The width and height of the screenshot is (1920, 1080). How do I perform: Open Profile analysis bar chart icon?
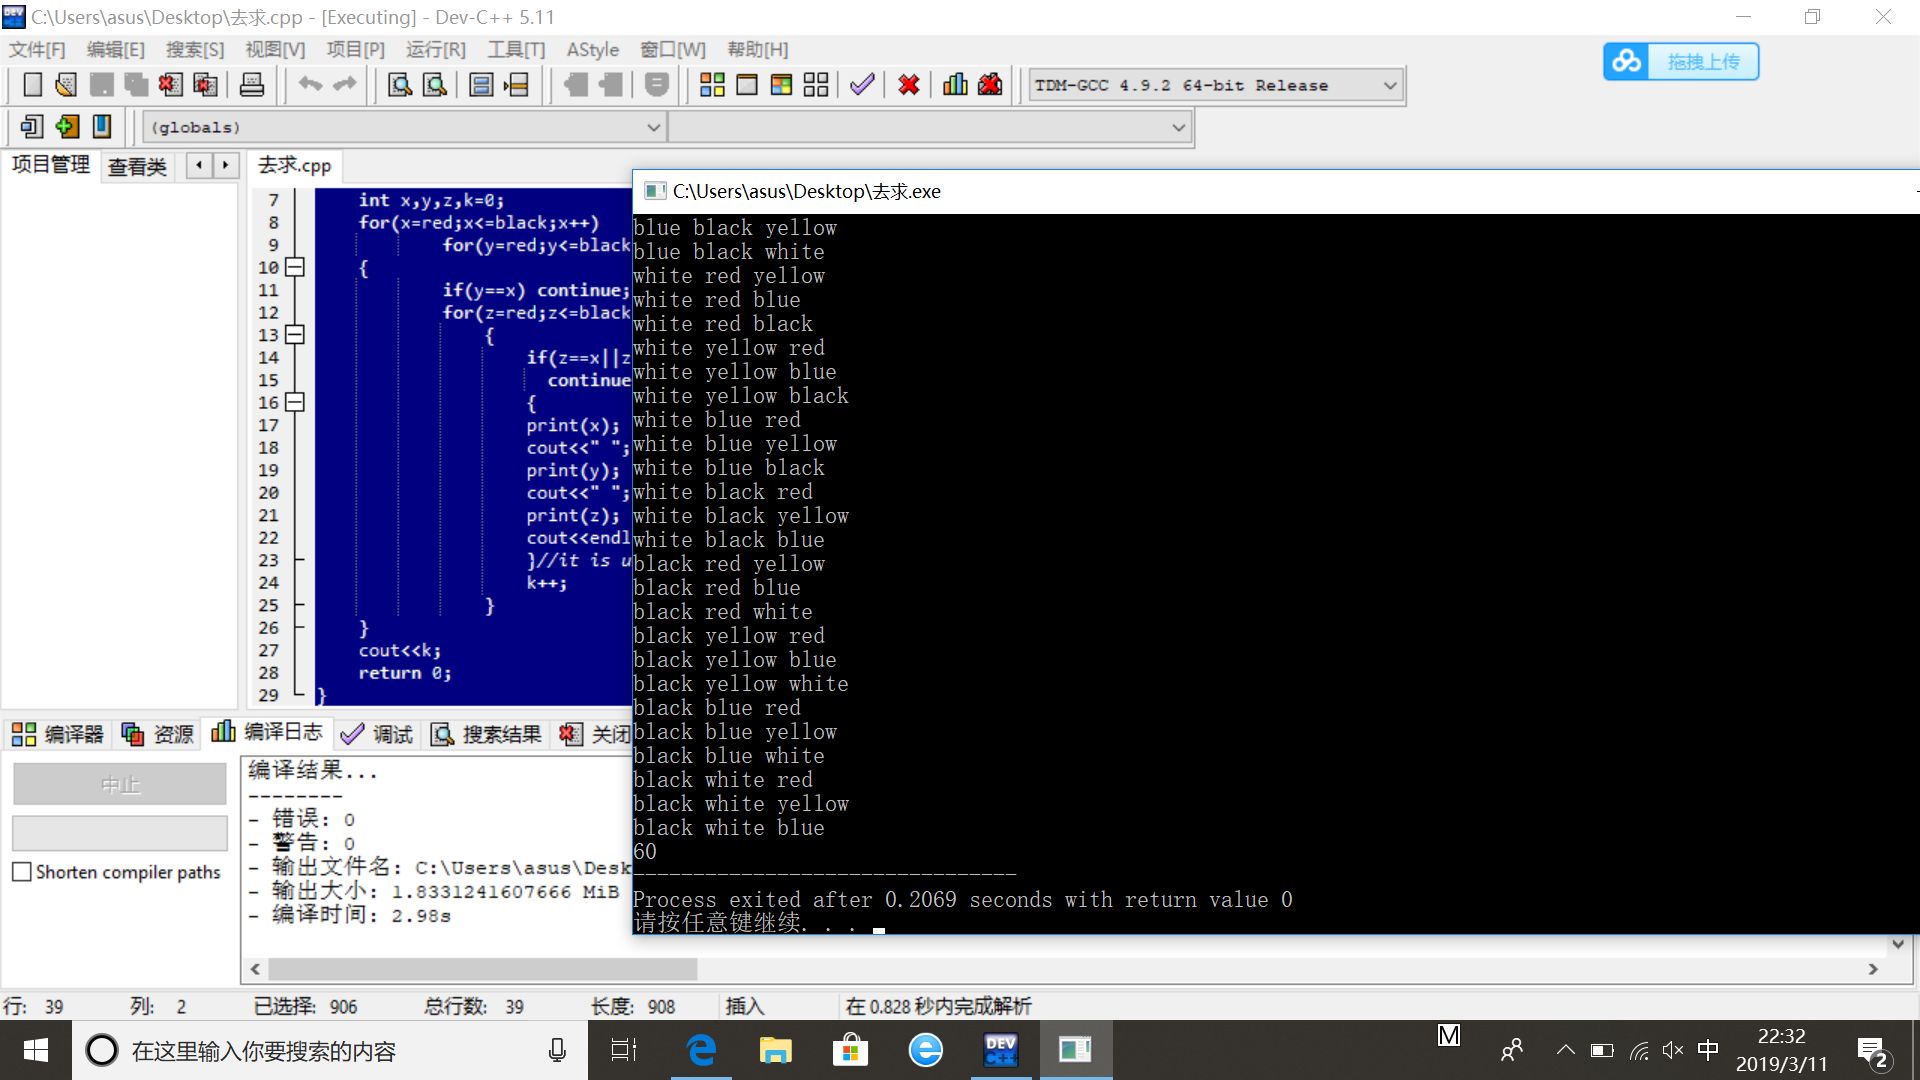(x=955, y=85)
